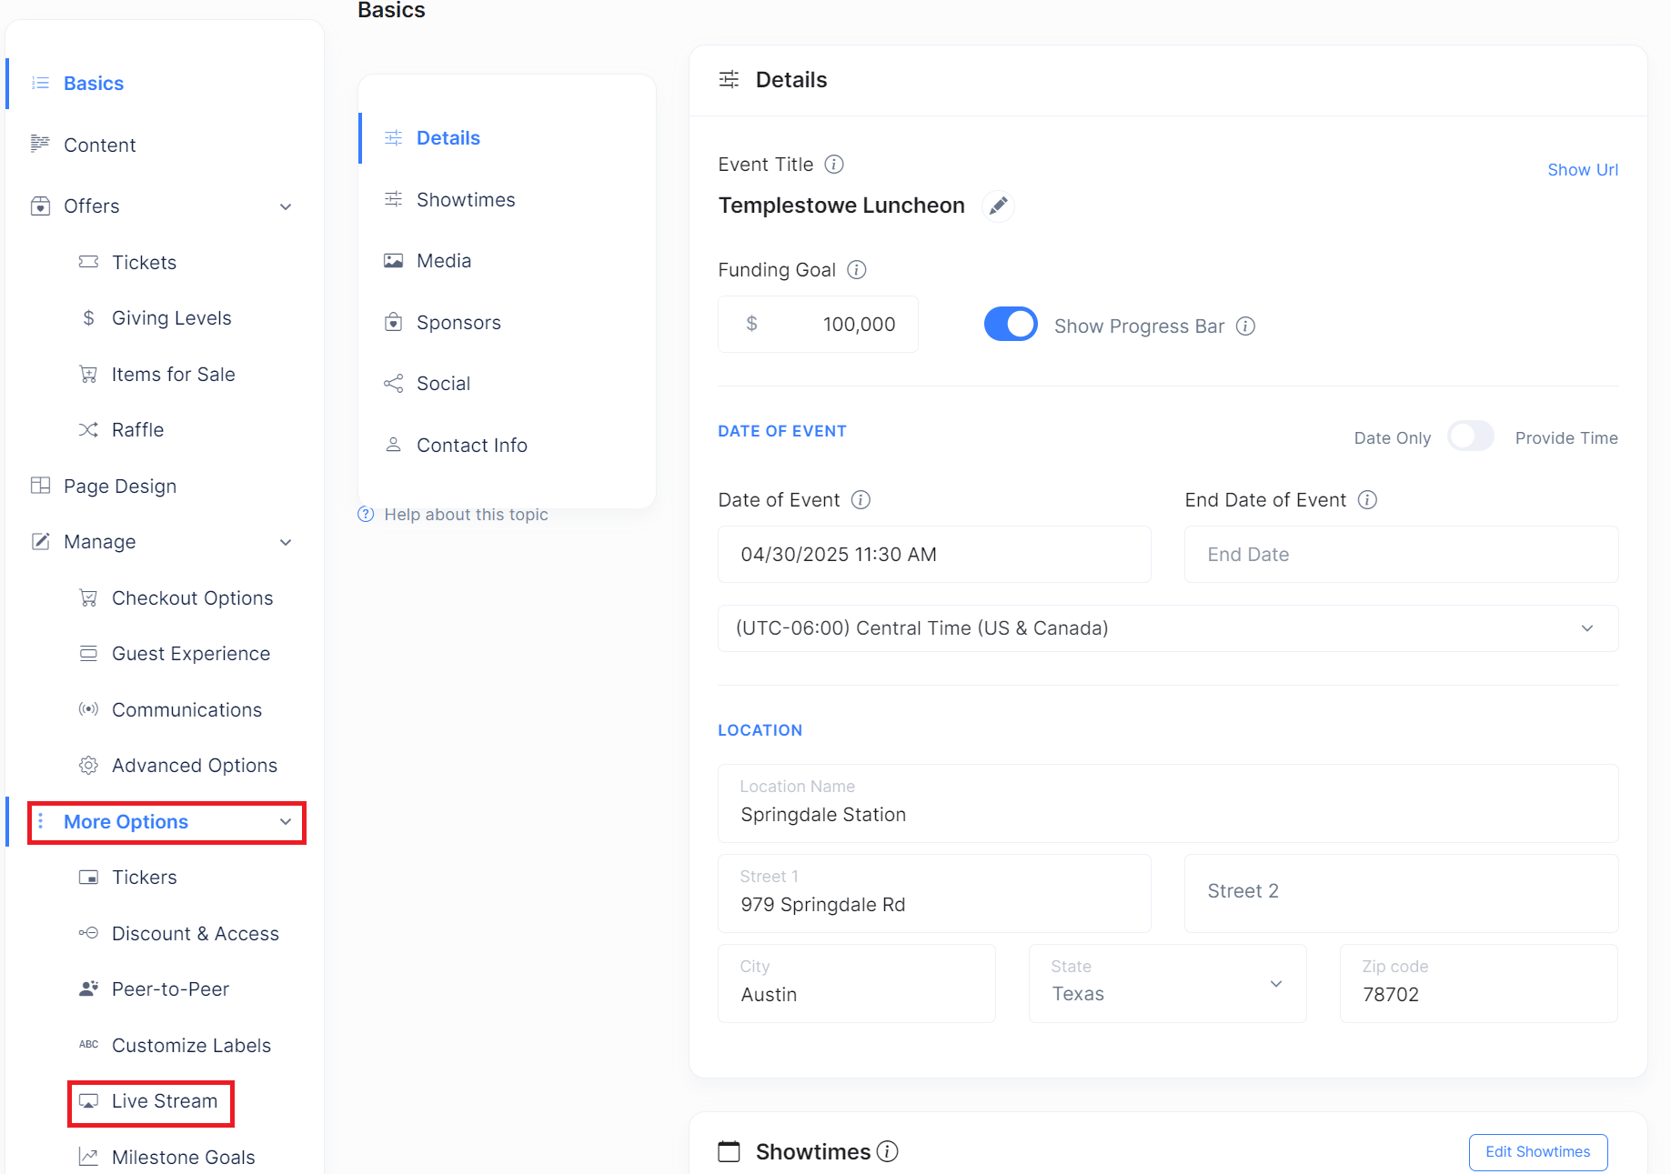Image resolution: width=1671 pixels, height=1174 pixels.
Task: Click the Items for Sale cart icon
Action: pyautogui.click(x=89, y=374)
